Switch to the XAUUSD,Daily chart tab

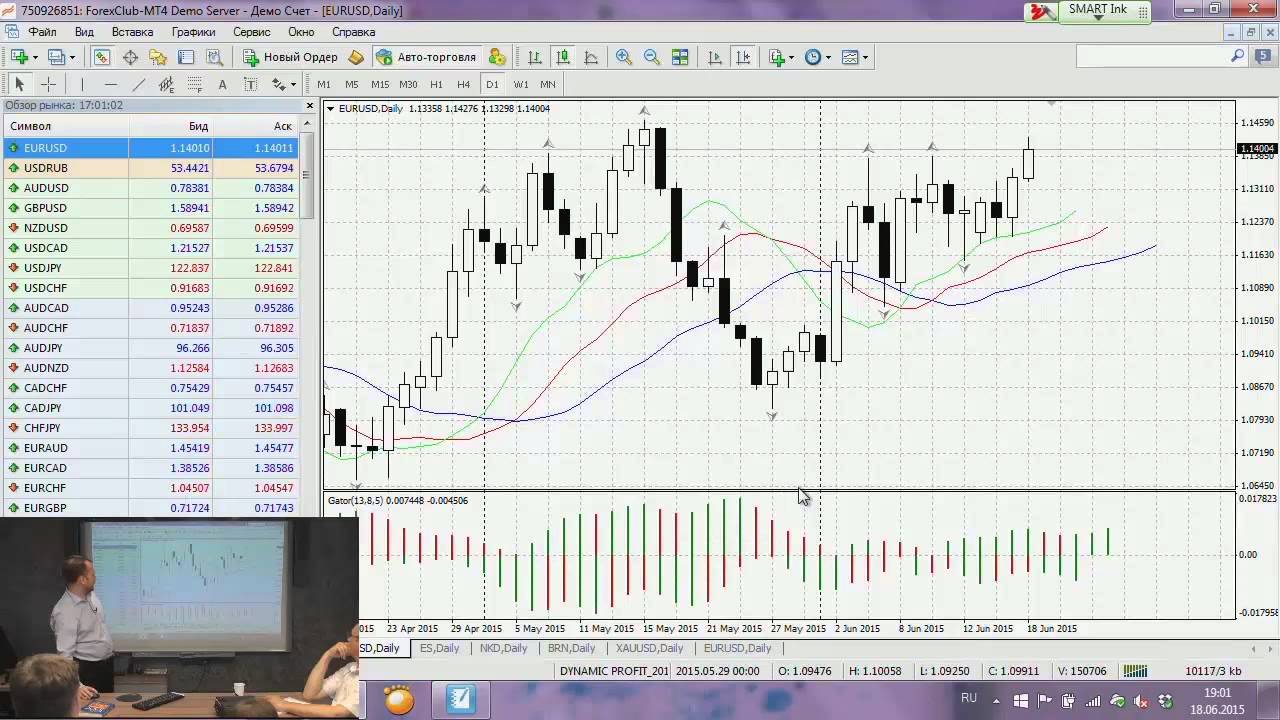pos(649,648)
